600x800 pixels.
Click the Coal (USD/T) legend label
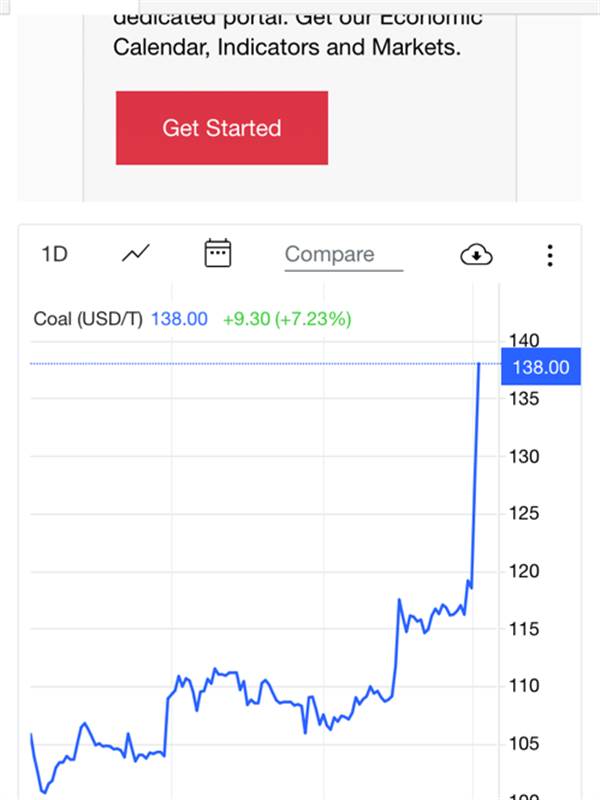[x=88, y=319]
